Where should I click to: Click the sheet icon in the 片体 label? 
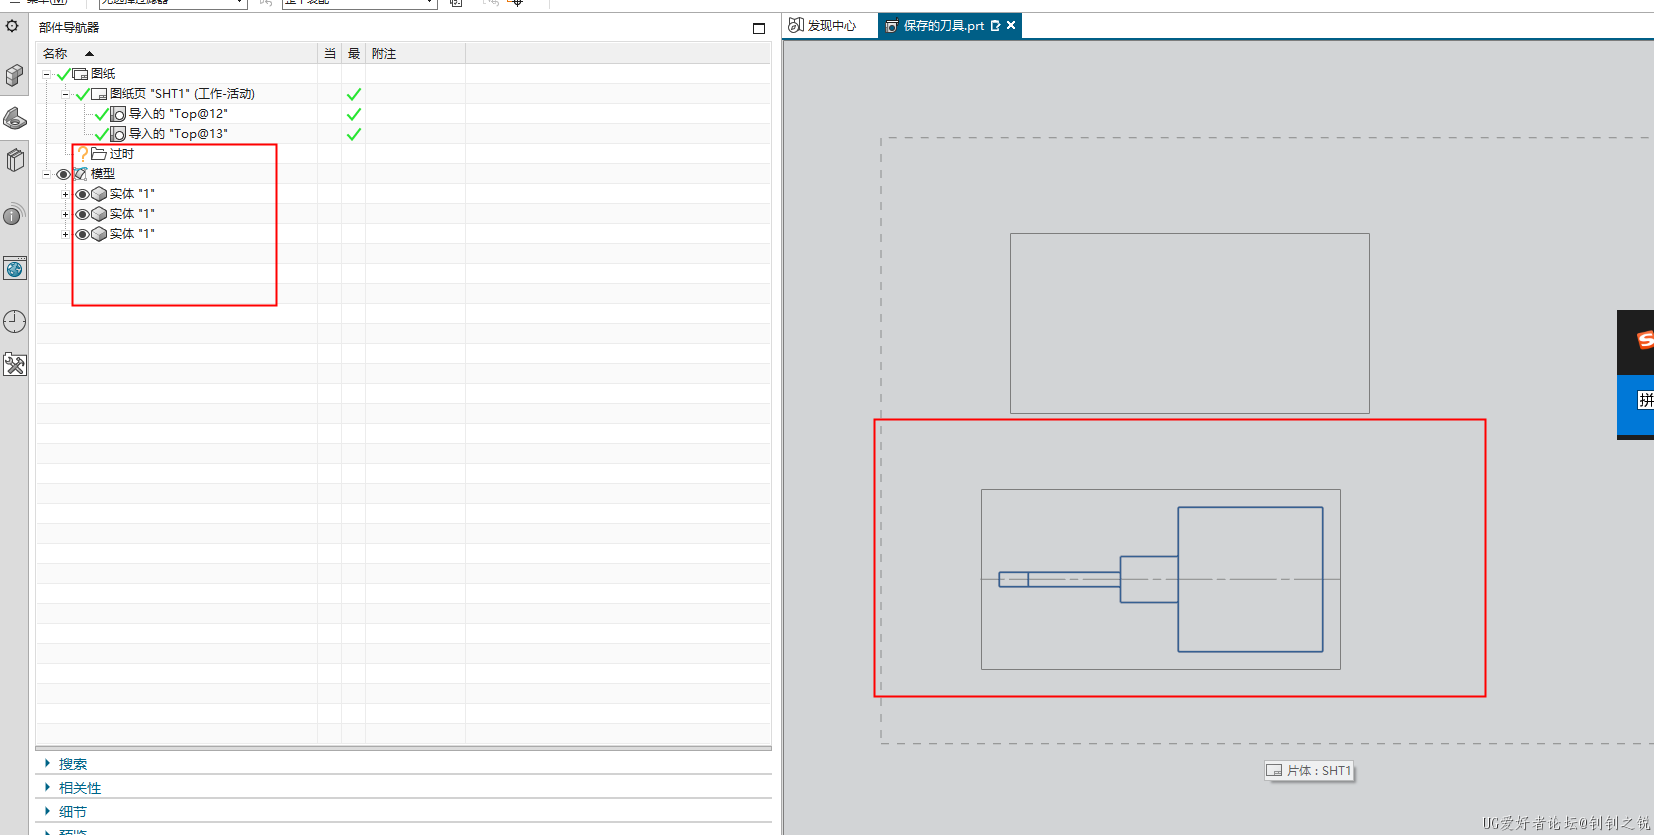tap(1274, 771)
